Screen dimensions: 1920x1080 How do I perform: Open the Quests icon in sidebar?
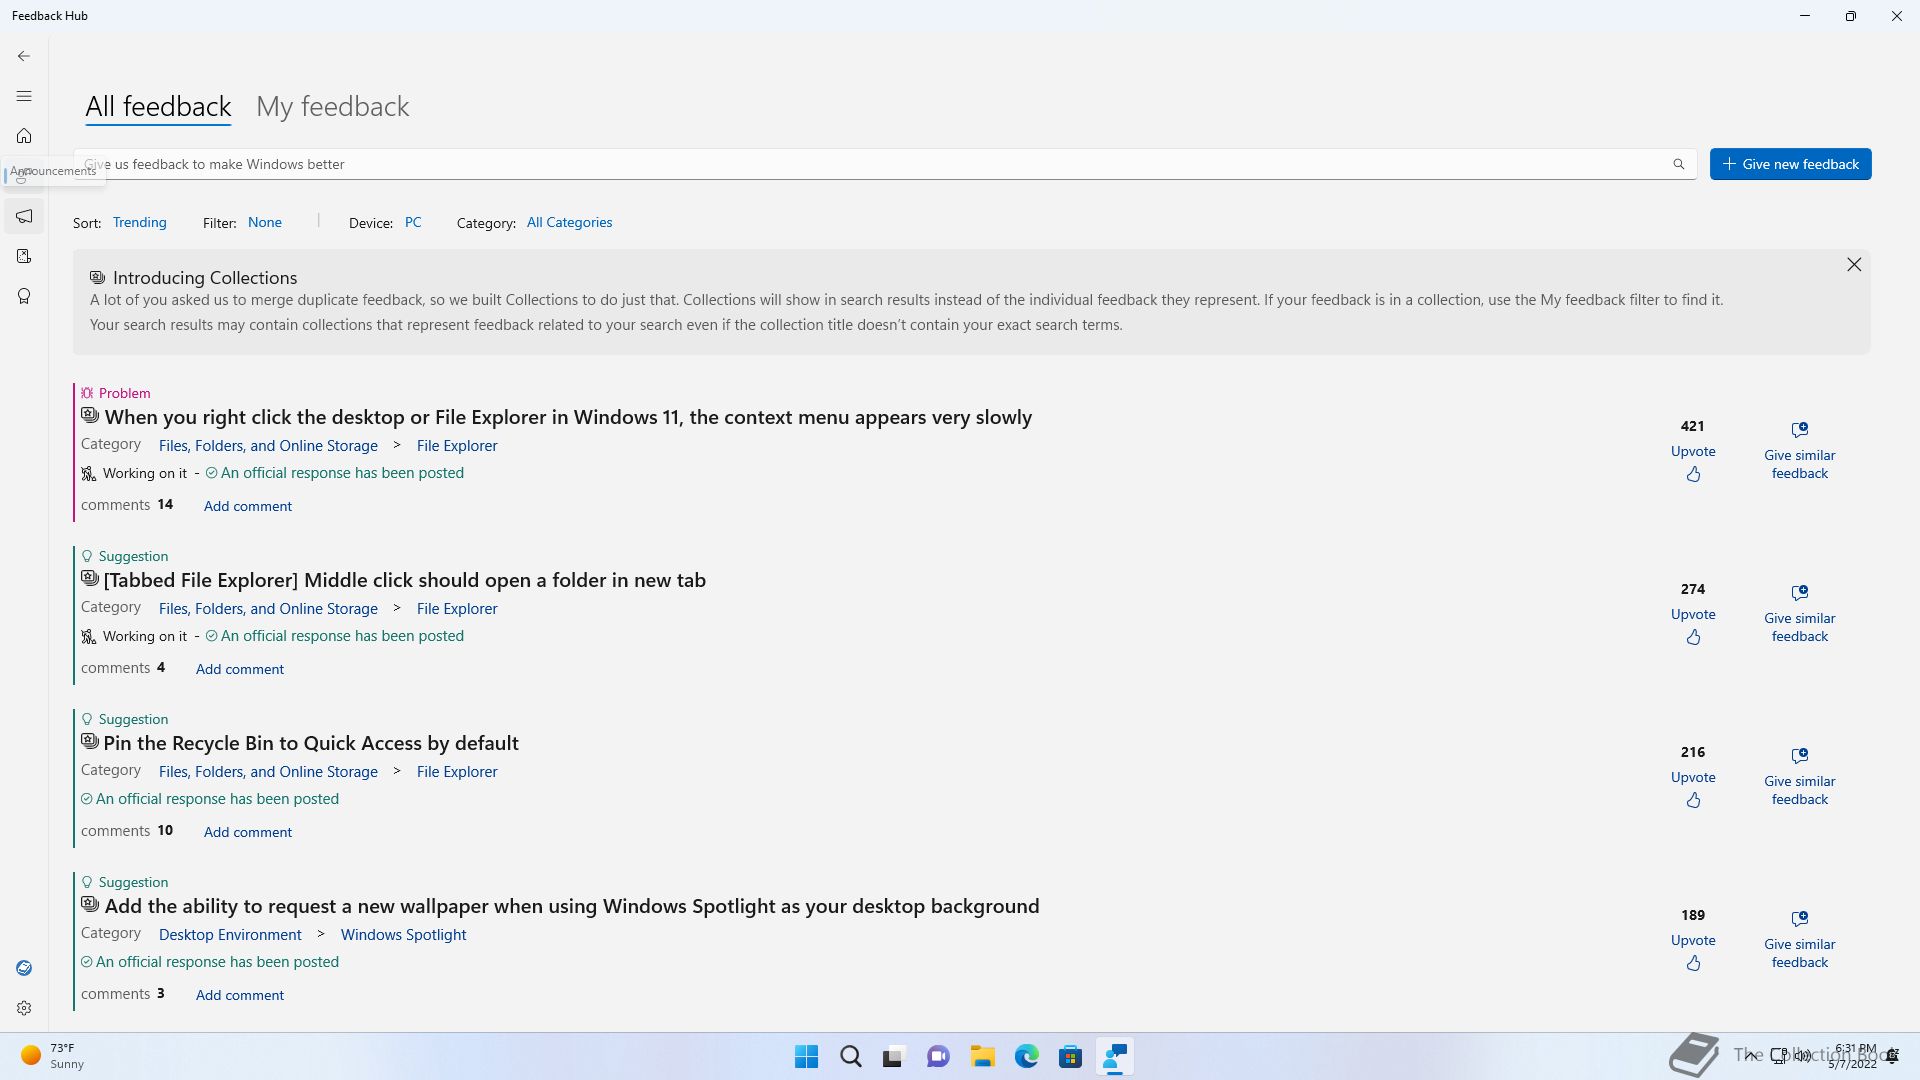[x=24, y=256]
